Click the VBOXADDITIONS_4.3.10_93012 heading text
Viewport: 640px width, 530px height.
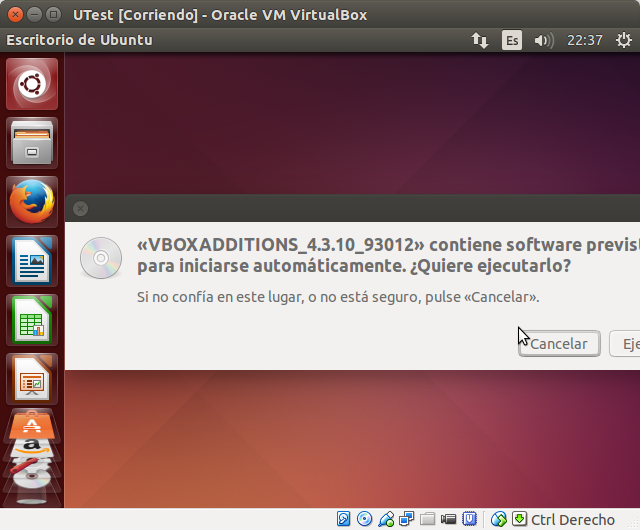pyautogui.click(x=281, y=245)
